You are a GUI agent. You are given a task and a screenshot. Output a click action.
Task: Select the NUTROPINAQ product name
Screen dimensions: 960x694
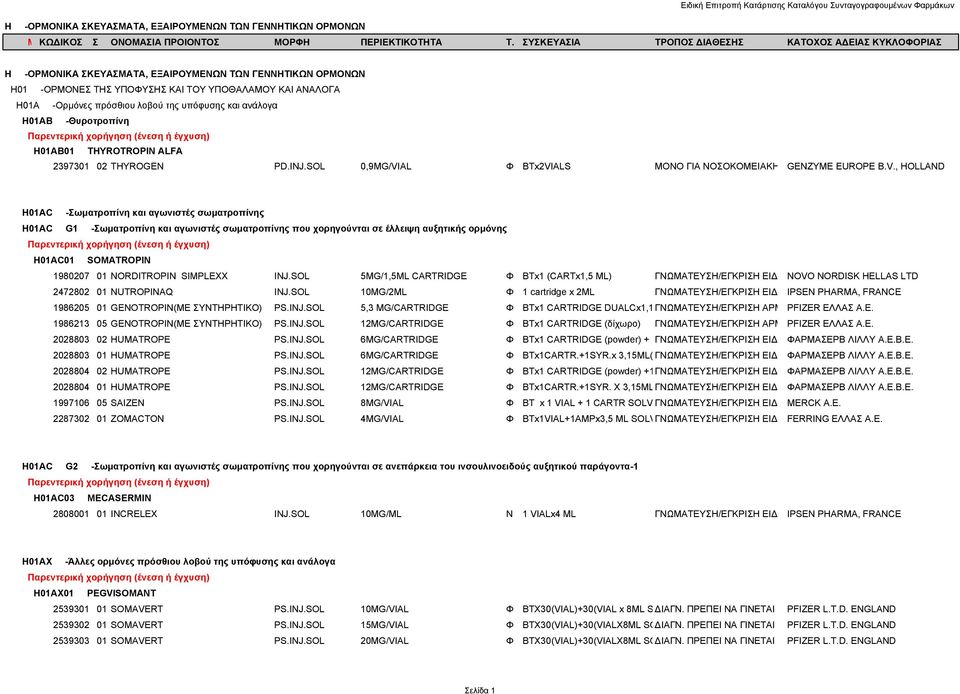141,292
